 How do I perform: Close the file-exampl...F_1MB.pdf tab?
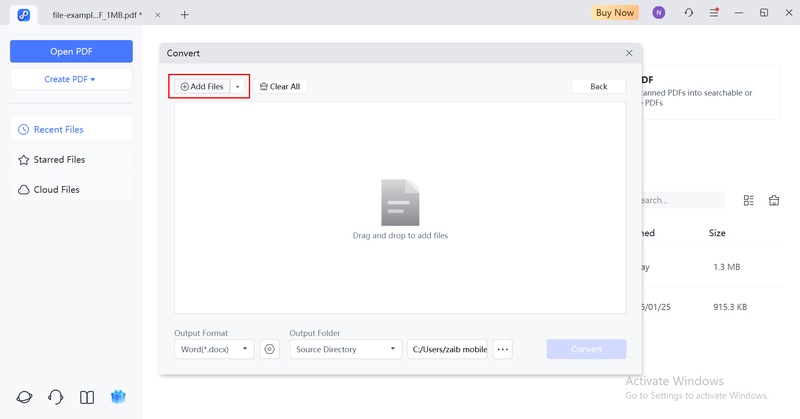coord(158,15)
